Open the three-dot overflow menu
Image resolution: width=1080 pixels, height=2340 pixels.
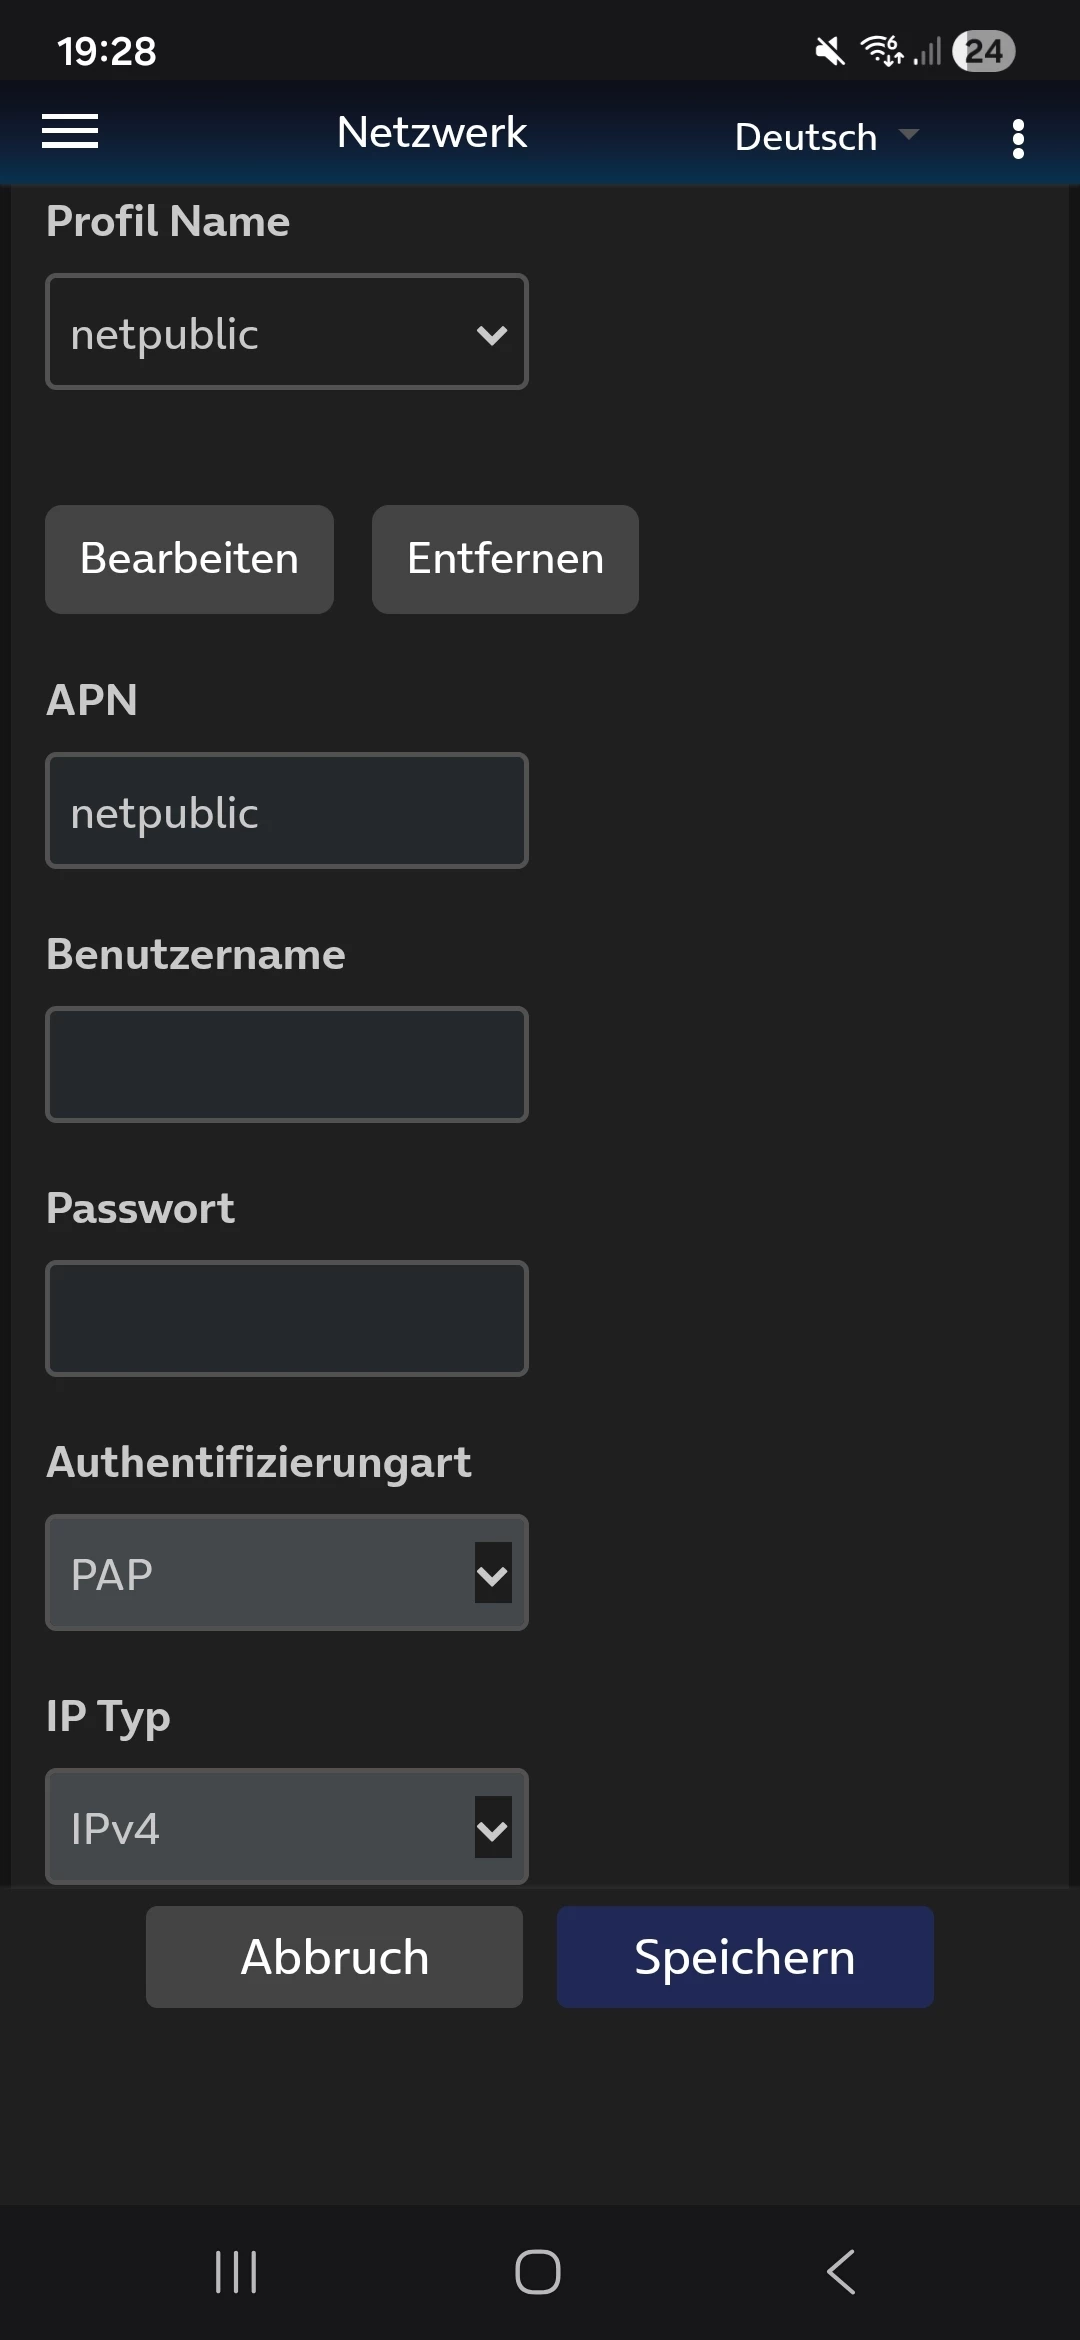pyautogui.click(x=1018, y=138)
